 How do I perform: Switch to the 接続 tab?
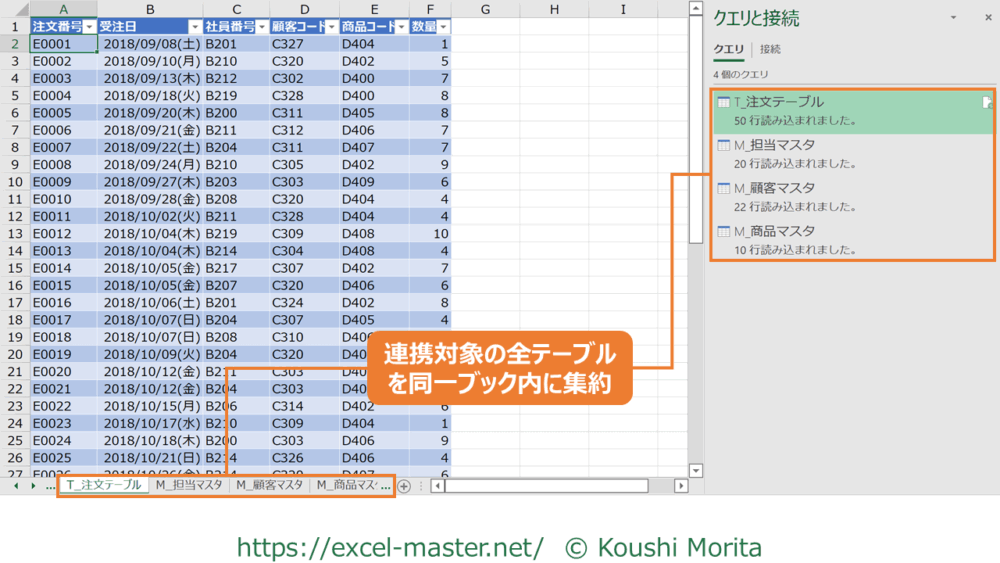[770, 49]
